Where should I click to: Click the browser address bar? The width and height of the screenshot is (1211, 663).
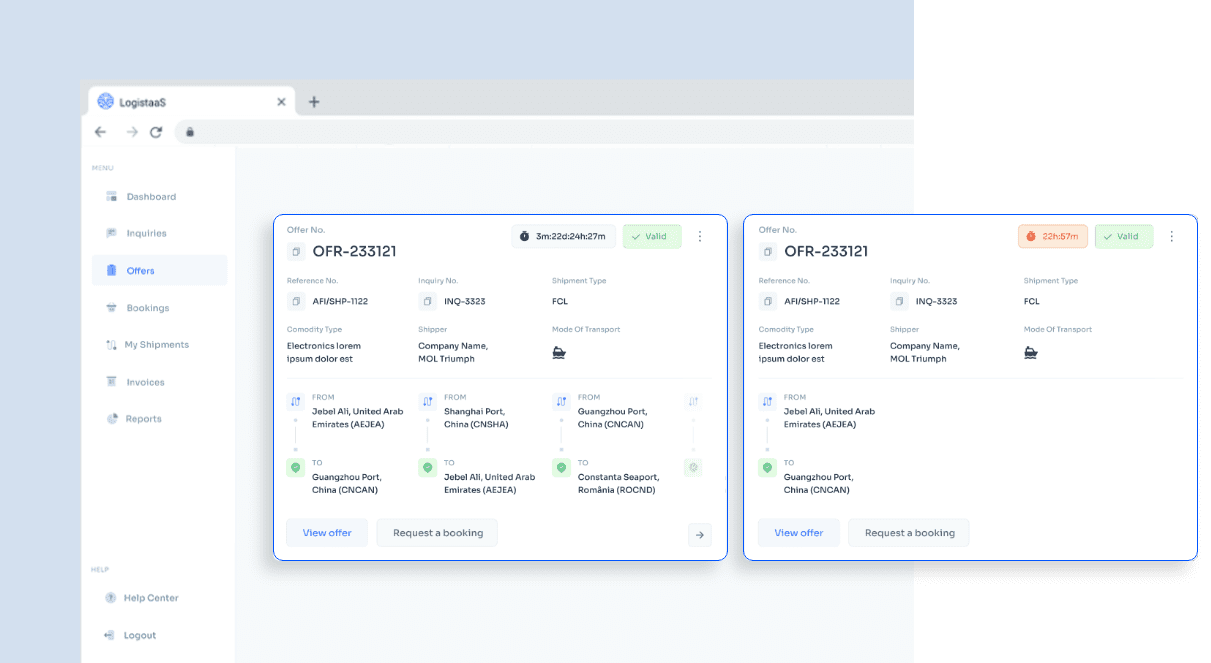[550, 132]
